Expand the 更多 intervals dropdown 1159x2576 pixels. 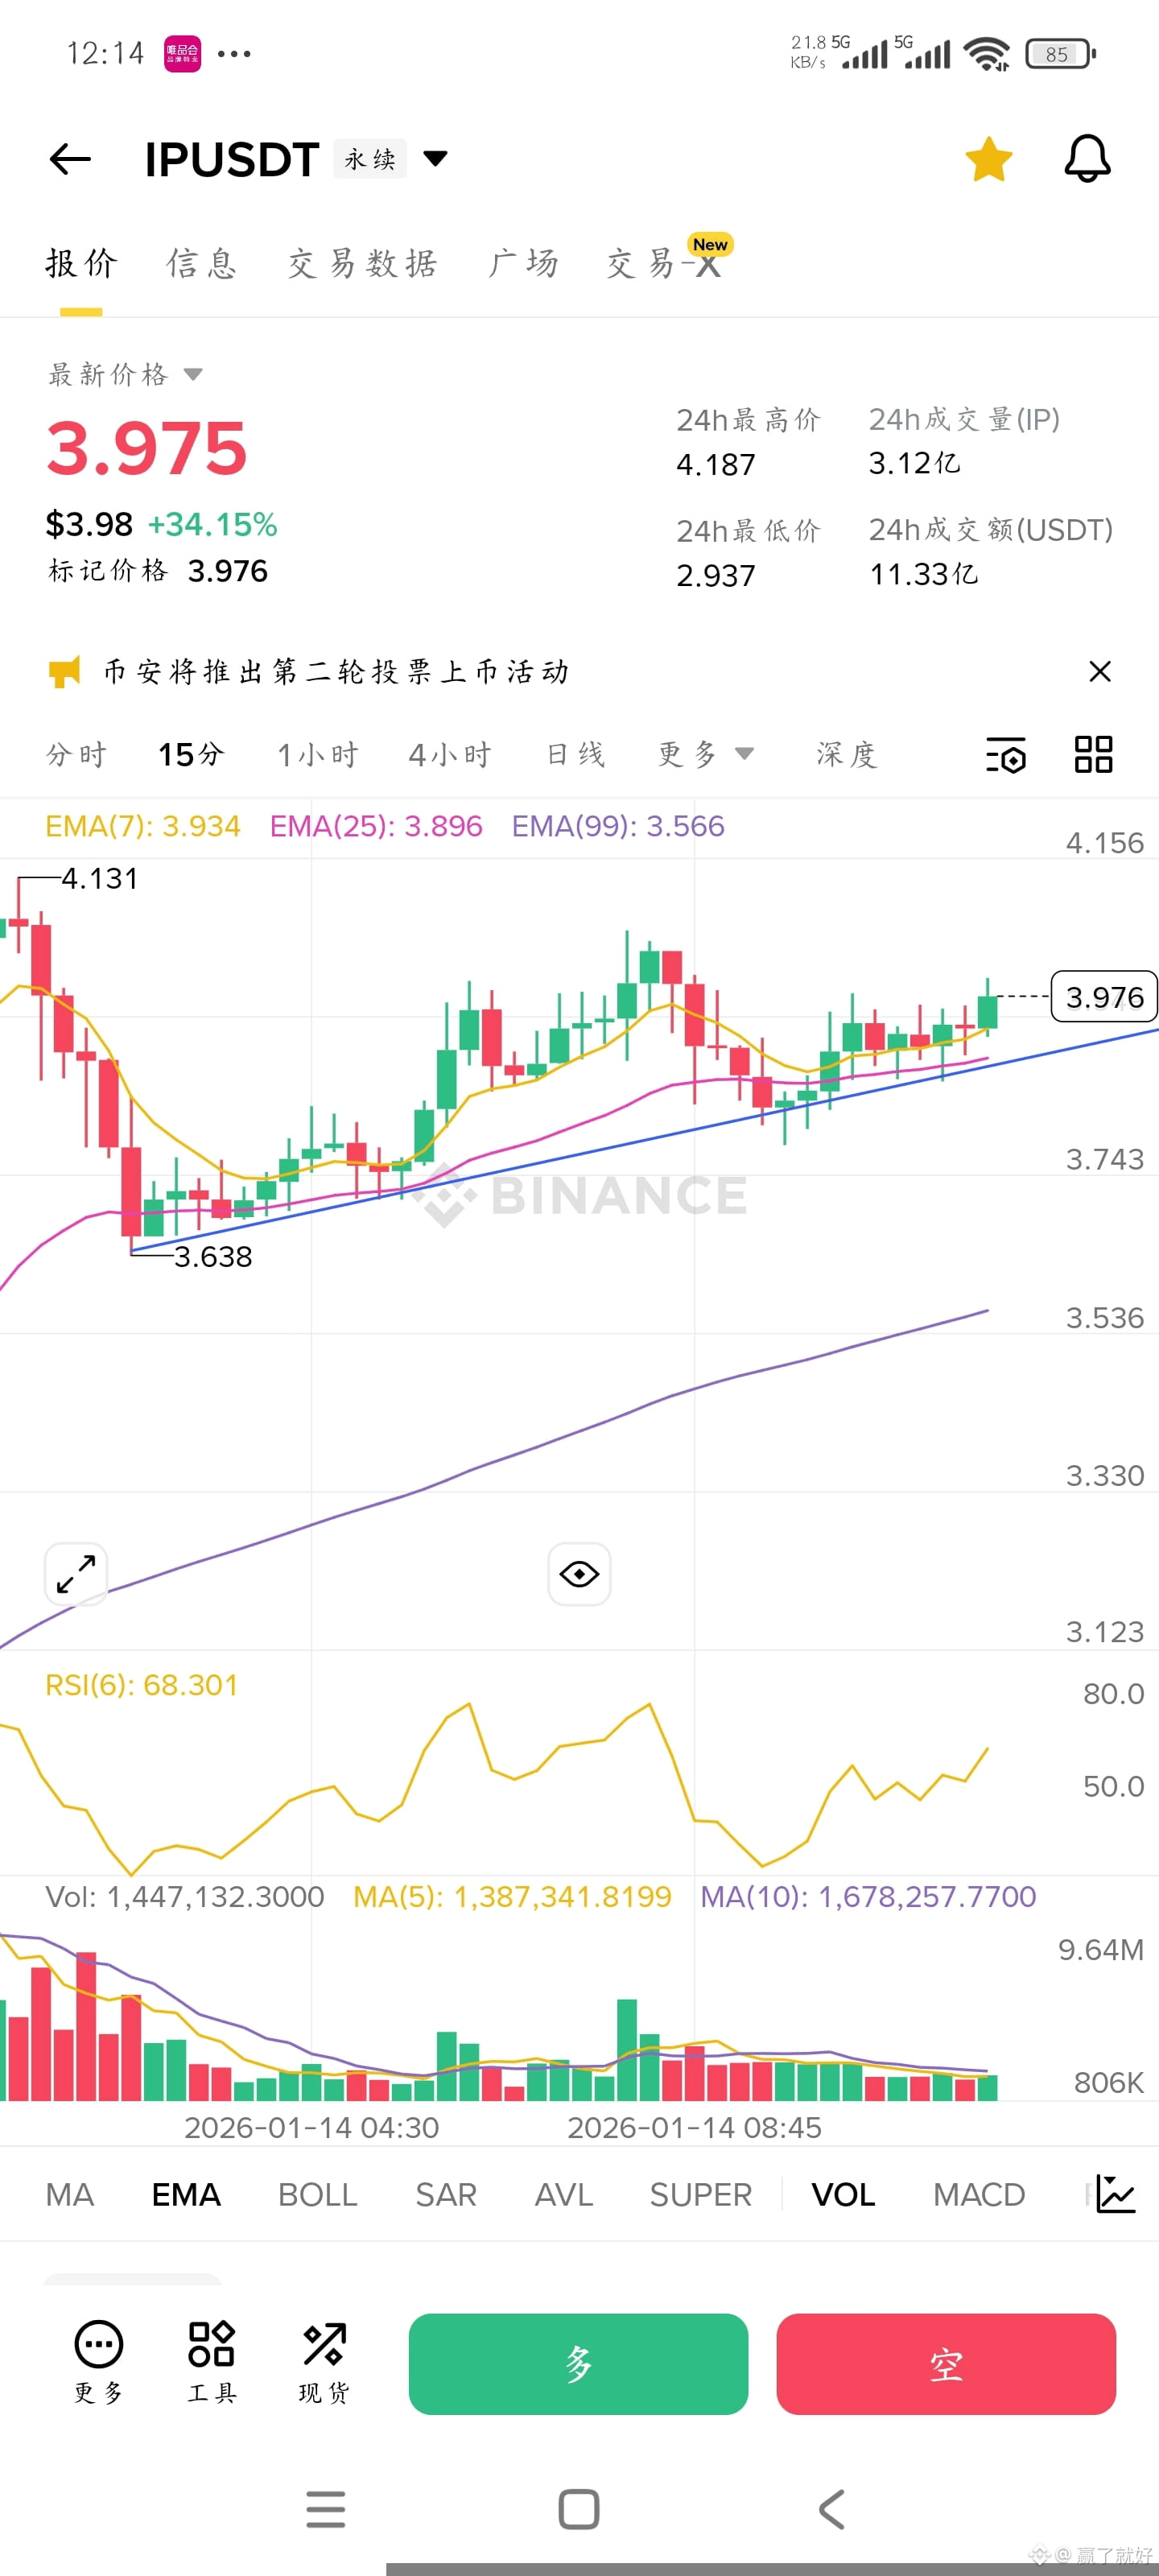pyautogui.click(x=705, y=754)
